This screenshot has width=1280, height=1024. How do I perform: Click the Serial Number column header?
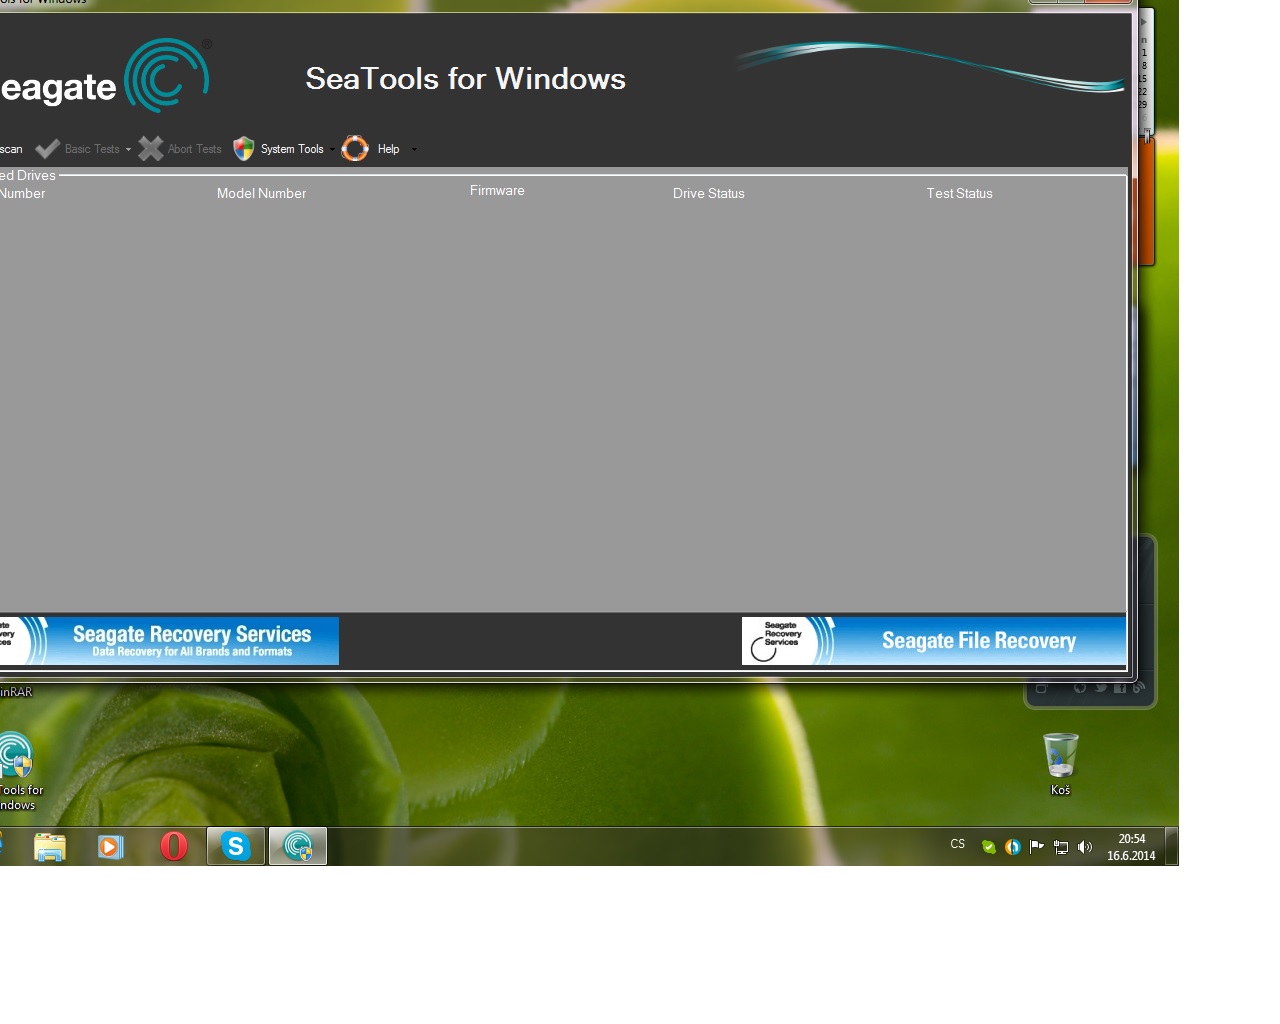pos(22,193)
